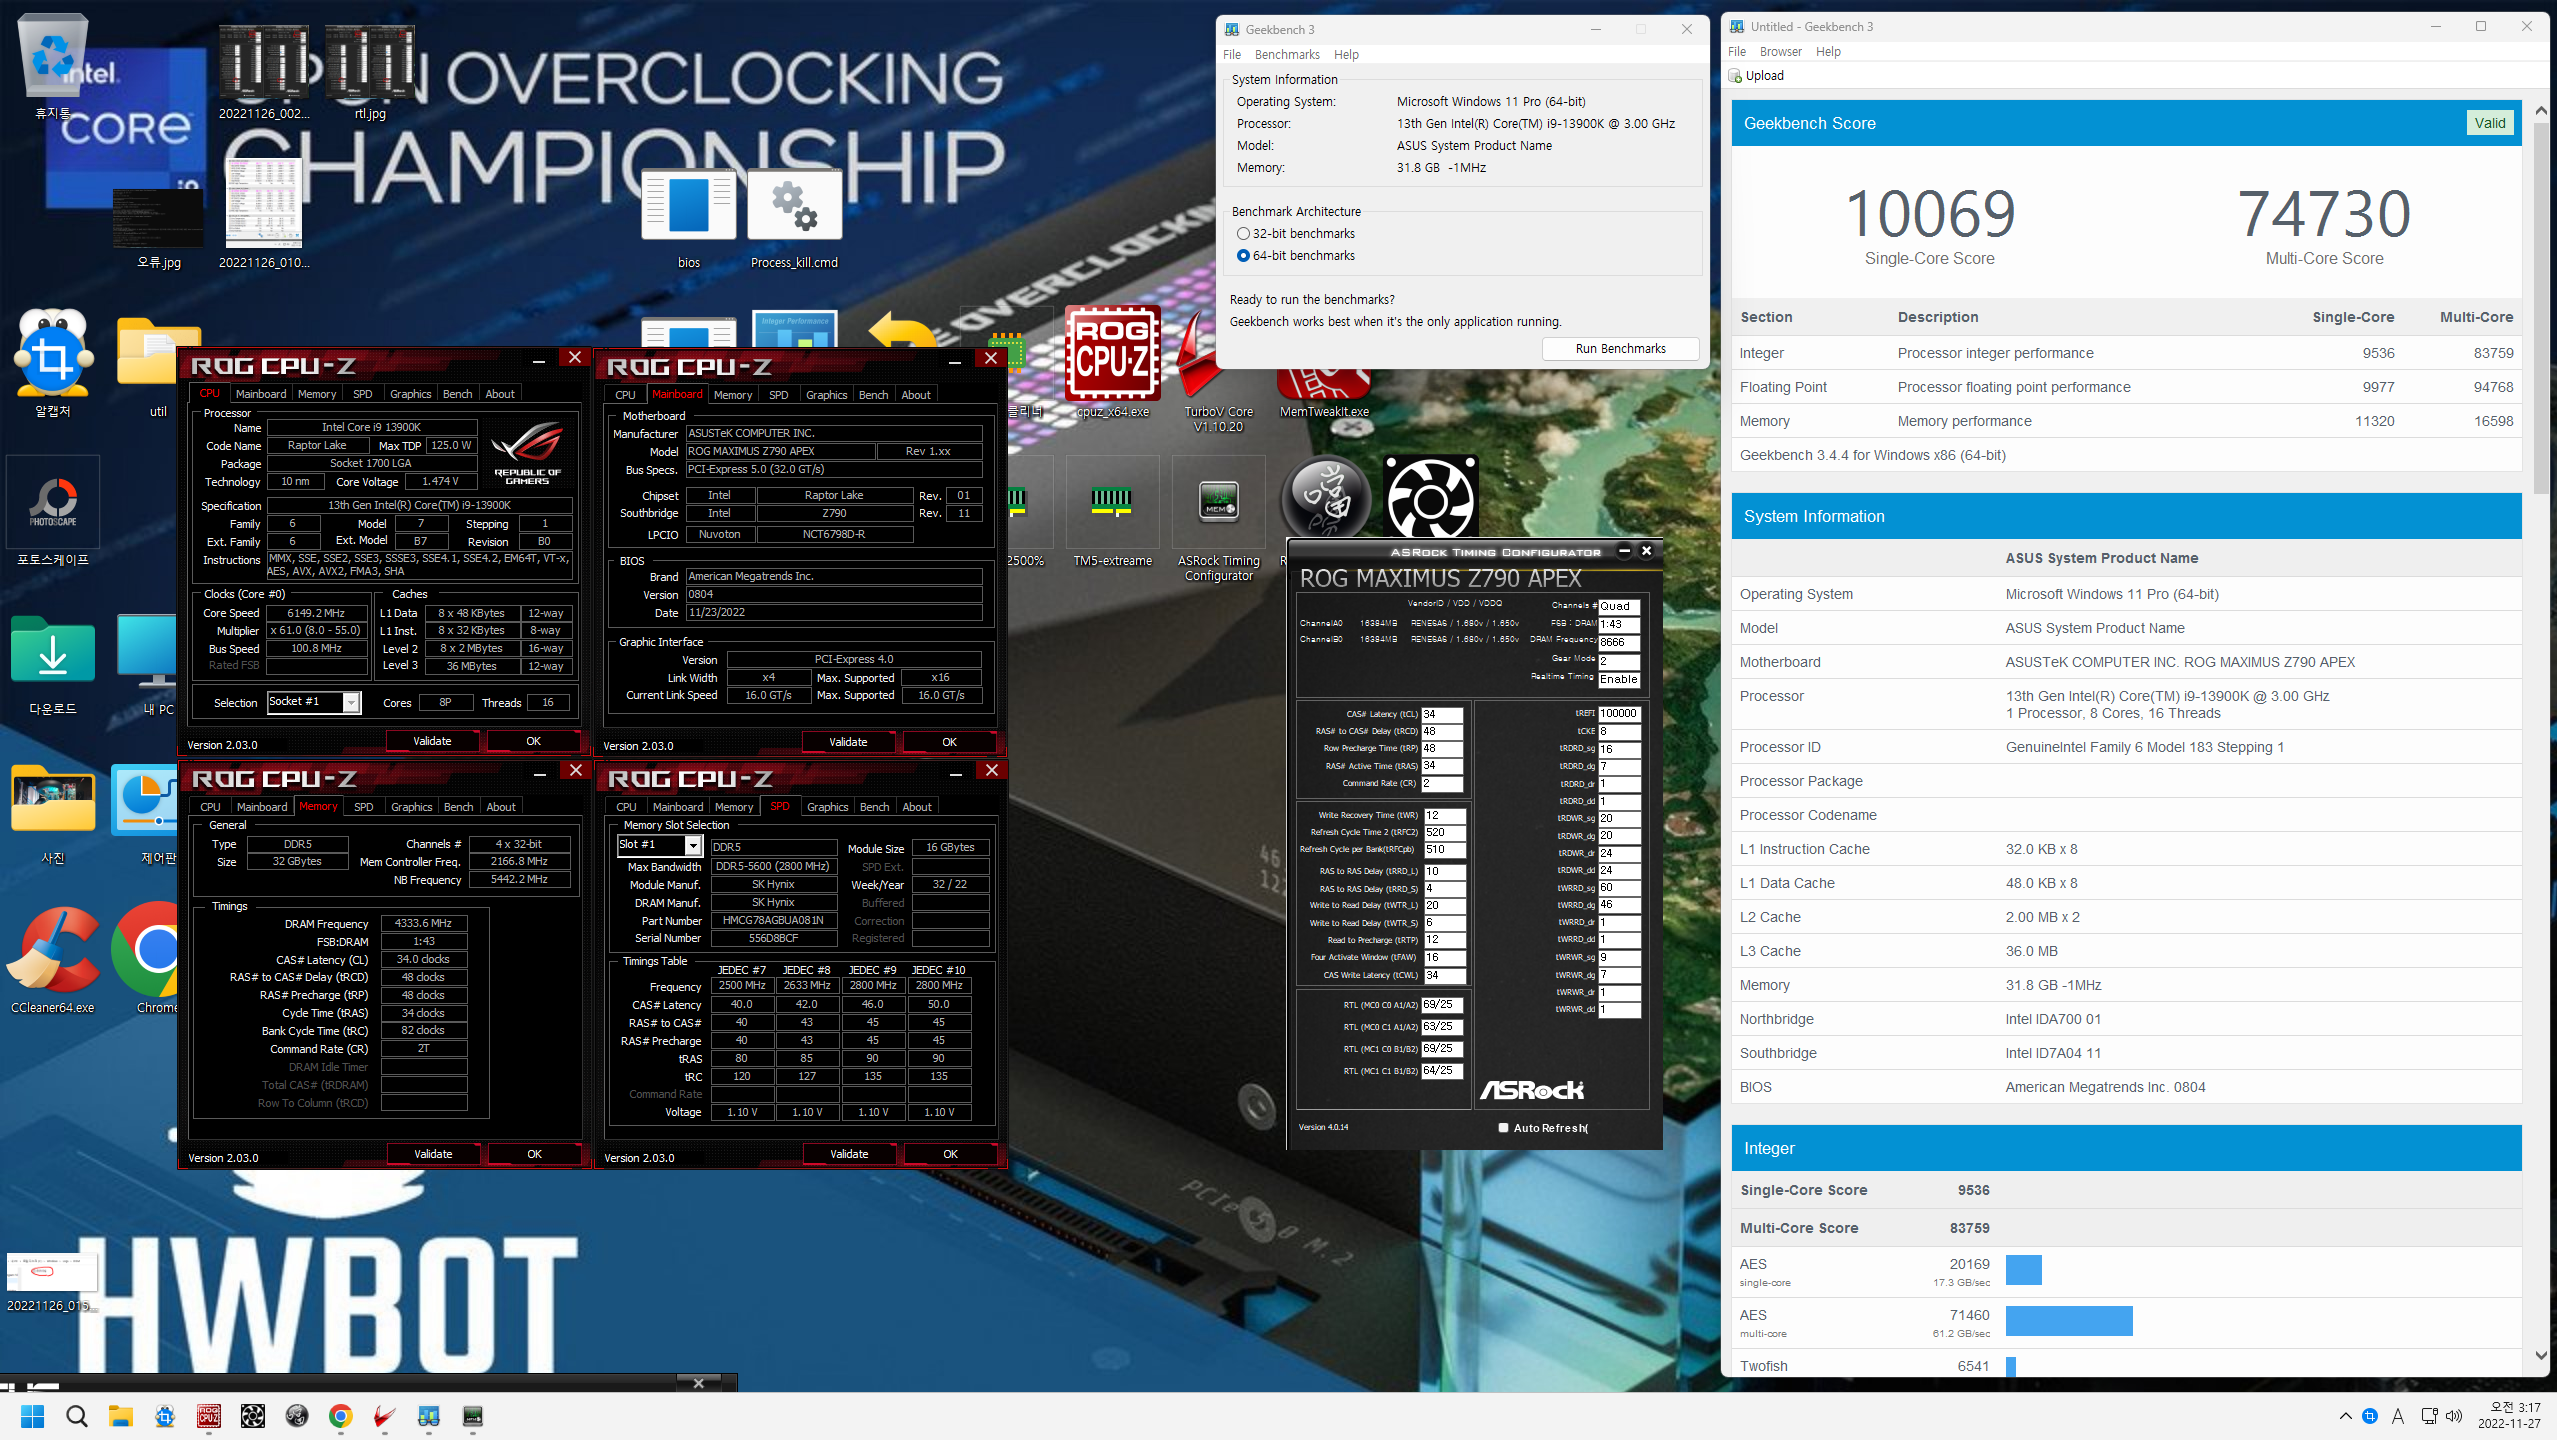The width and height of the screenshot is (2557, 1440).
Task: Open the Recycle Bin desktop icon
Action: coord(53,65)
